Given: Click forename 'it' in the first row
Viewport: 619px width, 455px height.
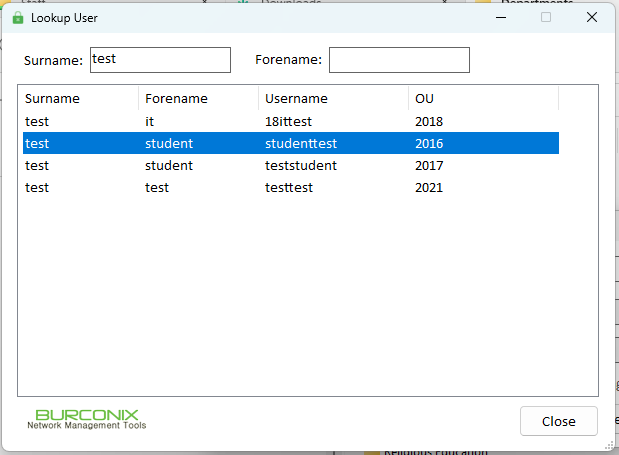Looking at the screenshot, I should tap(149, 122).
